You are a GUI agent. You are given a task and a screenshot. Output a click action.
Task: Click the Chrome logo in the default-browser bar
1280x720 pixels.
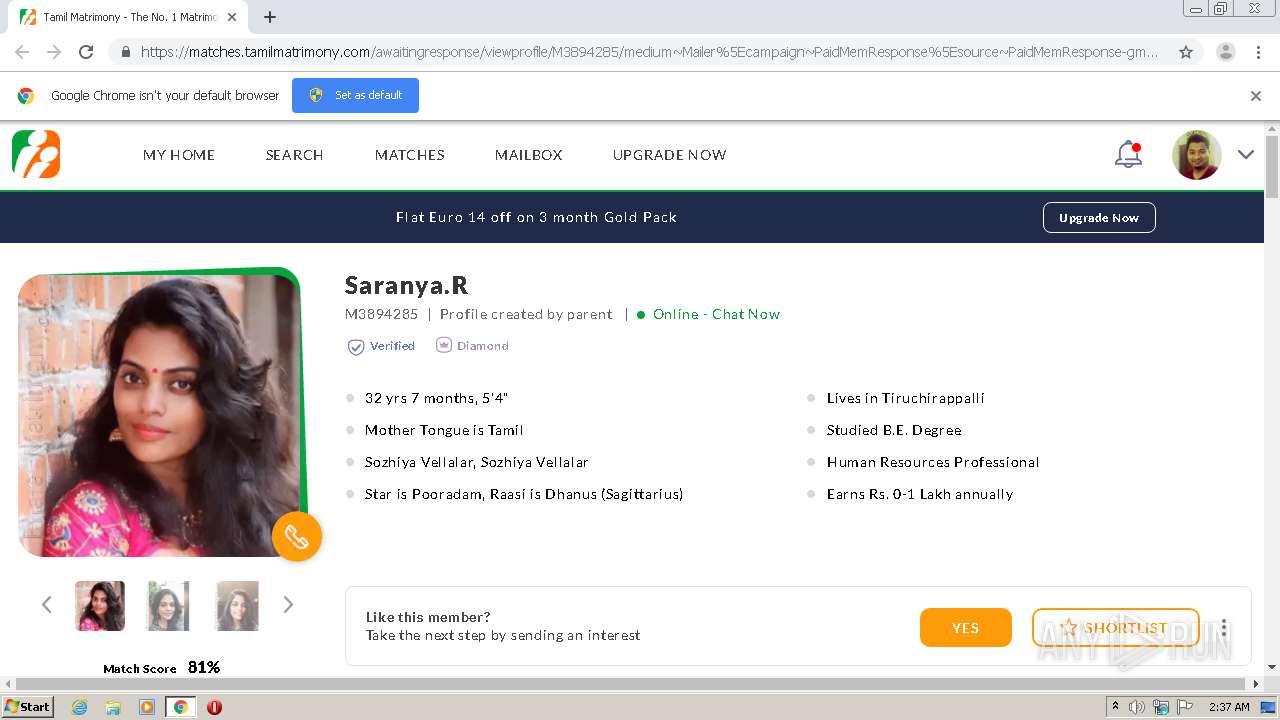coord(26,96)
